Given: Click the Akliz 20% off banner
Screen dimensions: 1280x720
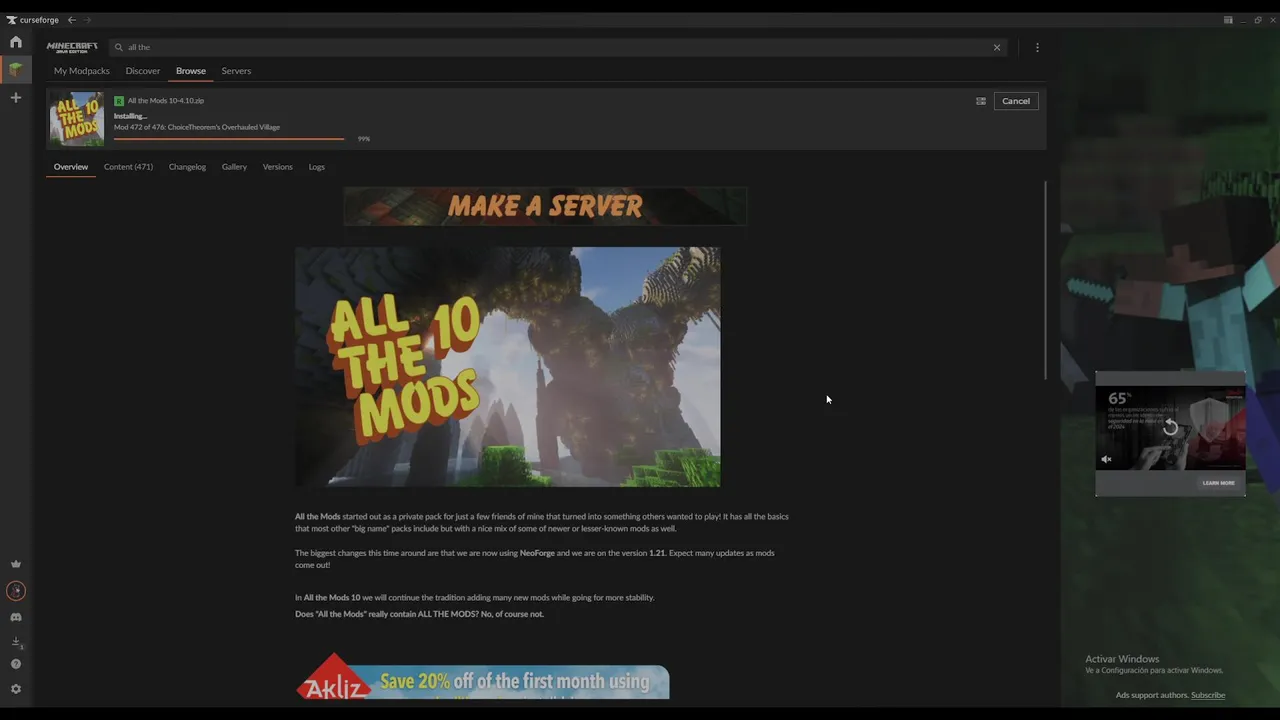Looking at the screenshot, I should coord(482,677).
